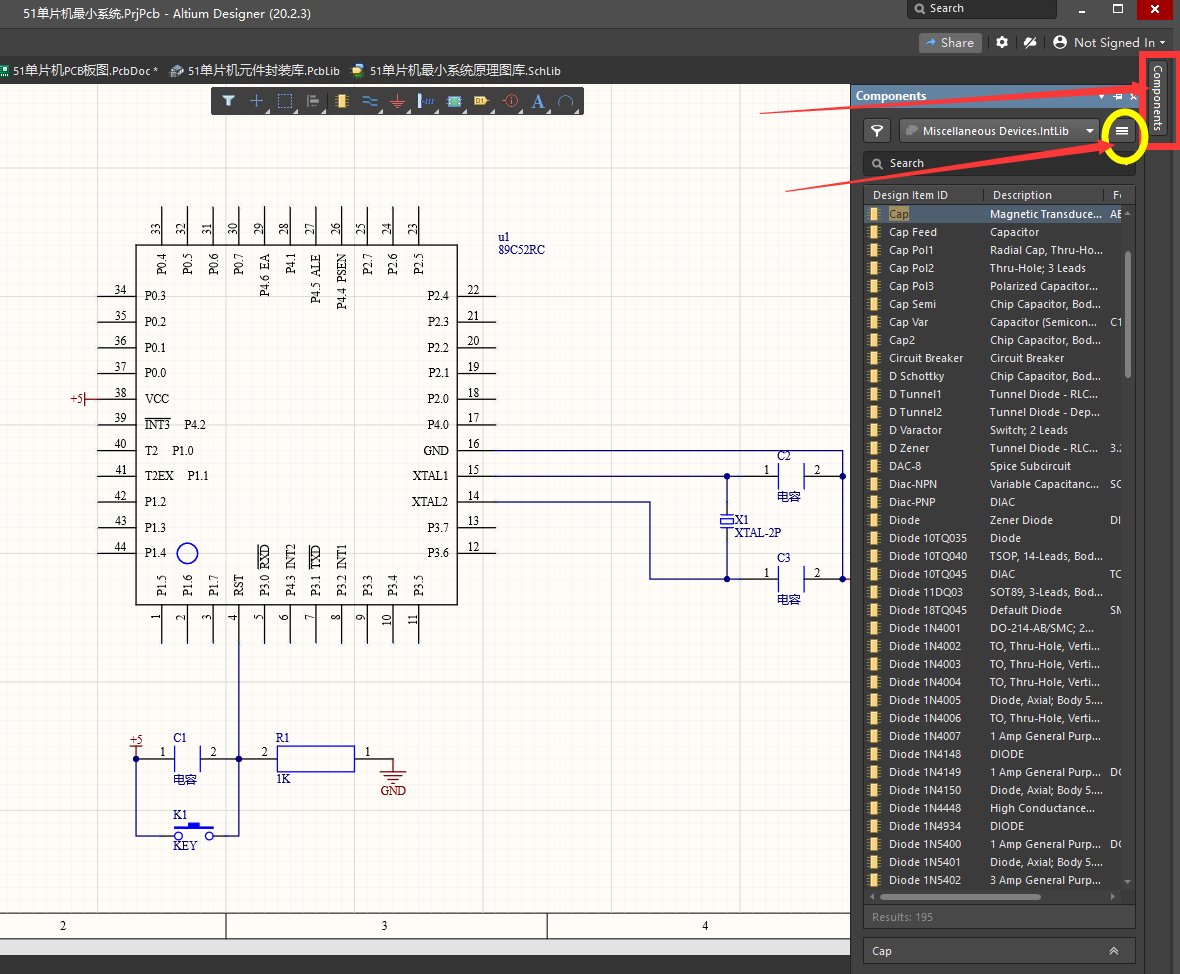This screenshot has height=974, width=1180.
Task: Switch to the 51单片机元件封装库.PcbLib tab
Action: pos(256,71)
